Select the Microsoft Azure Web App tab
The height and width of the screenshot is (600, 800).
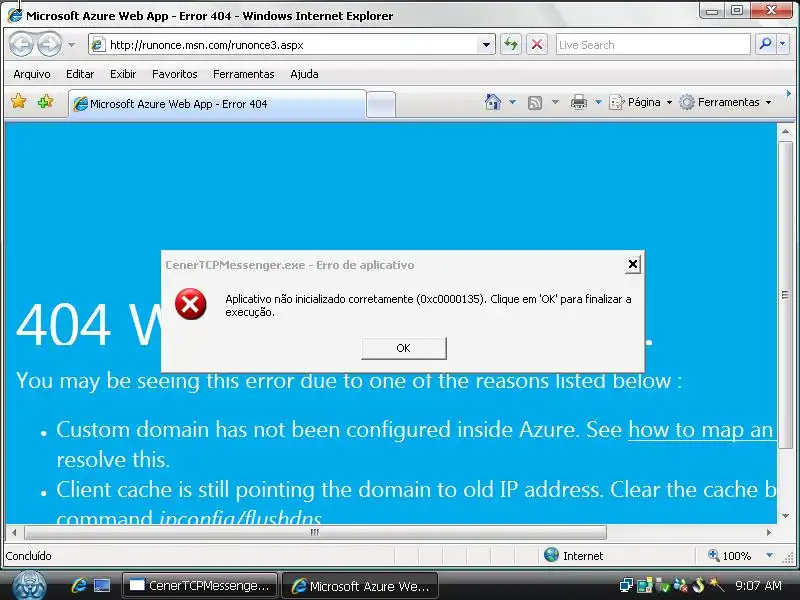tap(217, 104)
